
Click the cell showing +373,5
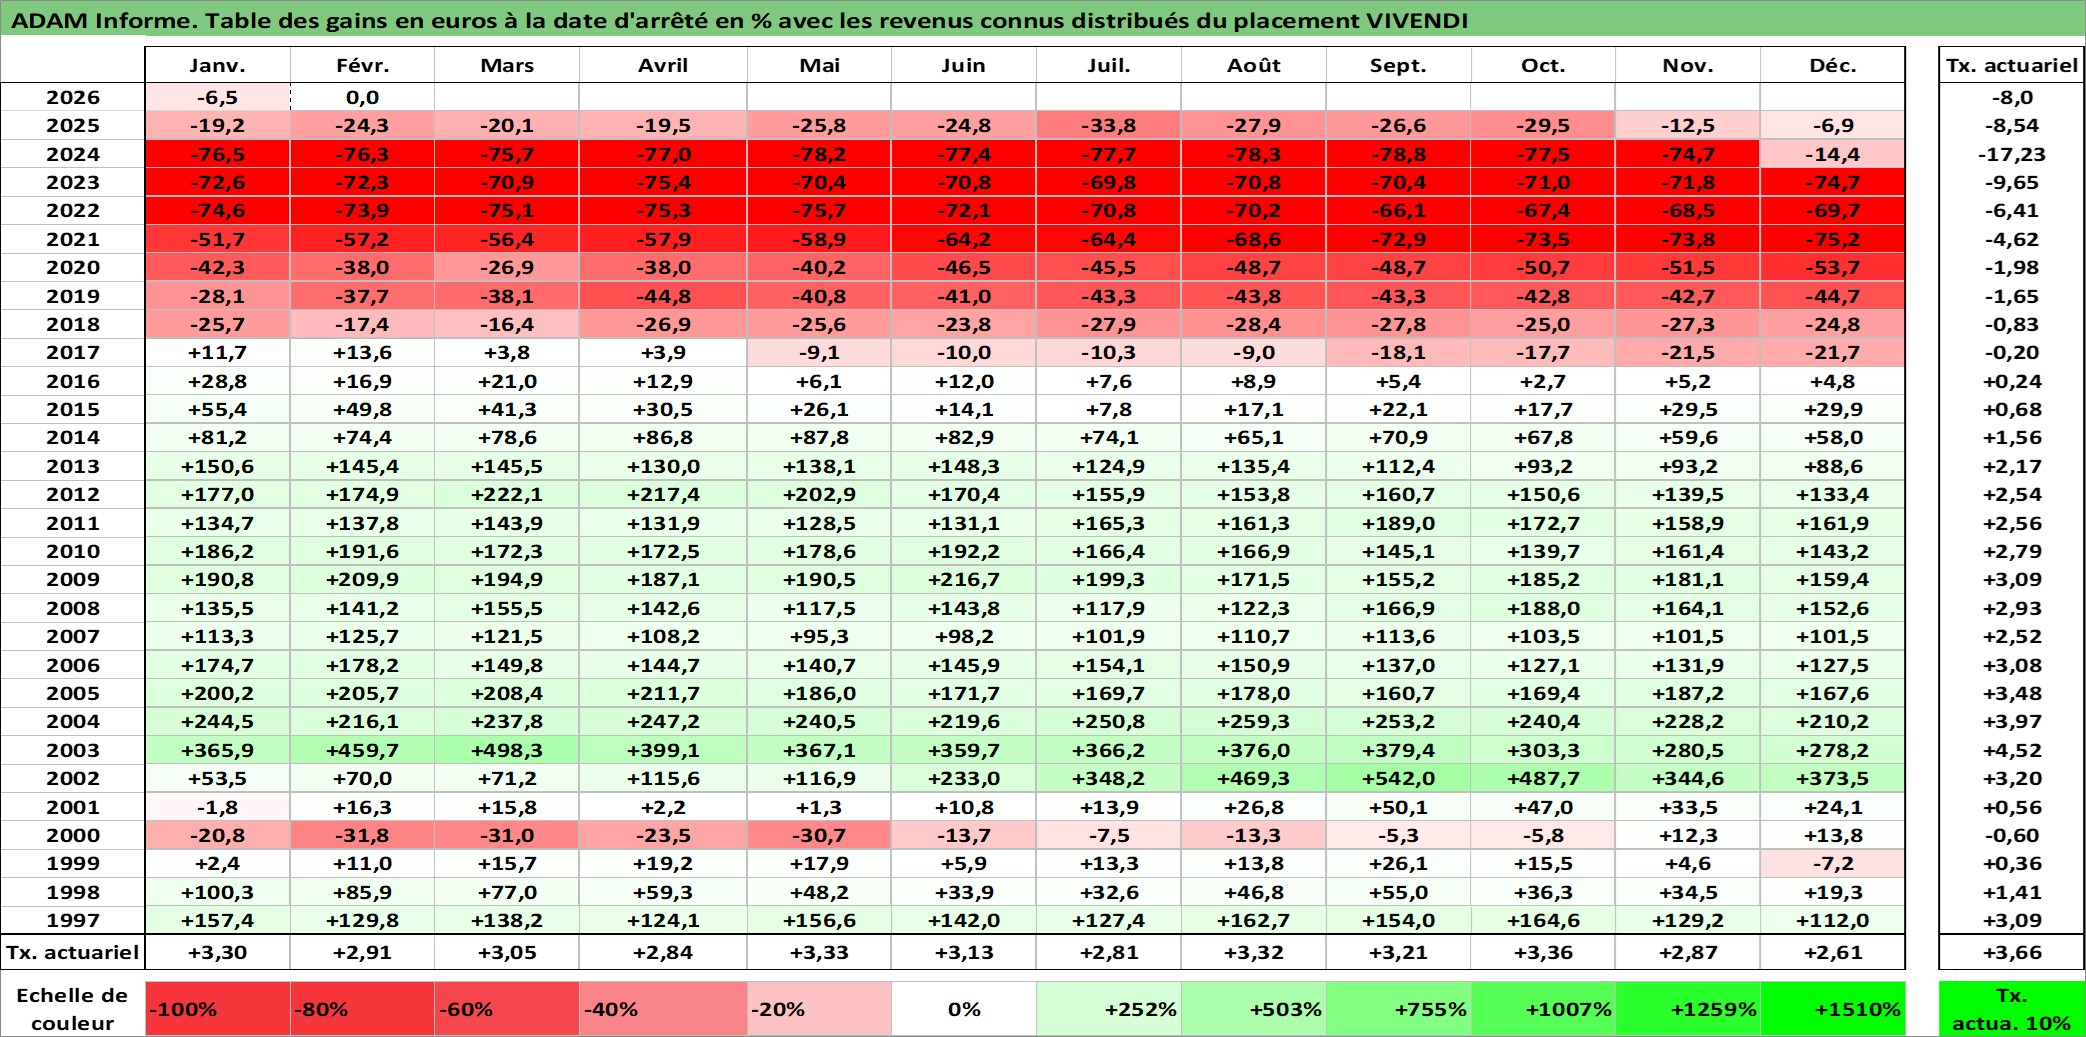1833,778
